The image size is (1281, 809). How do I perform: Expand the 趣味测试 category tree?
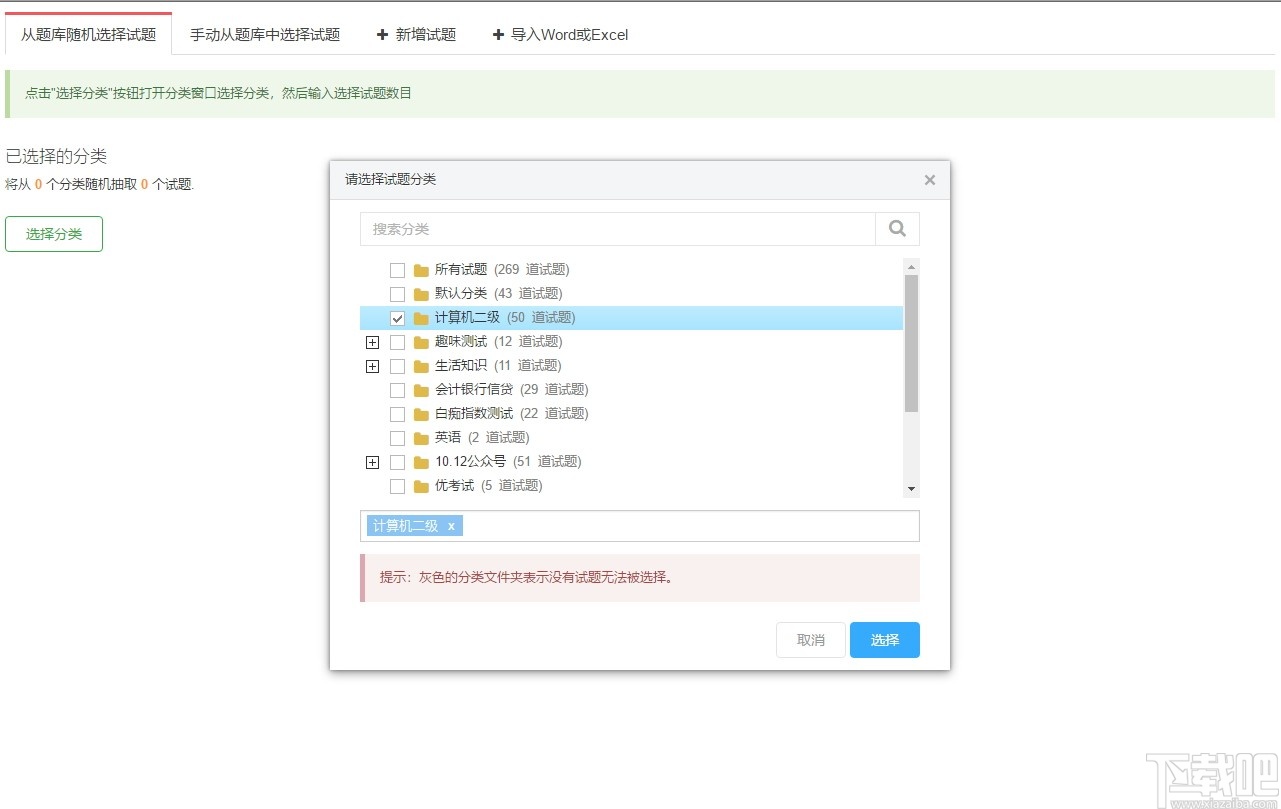[x=373, y=341]
